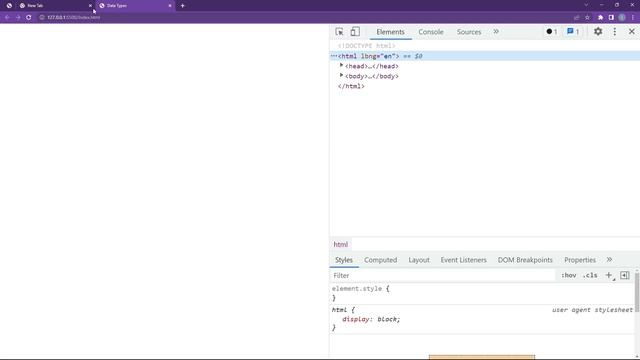Click the blue issues badge showing 1
This screenshot has height=360, width=640.
[x=573, y=31]
